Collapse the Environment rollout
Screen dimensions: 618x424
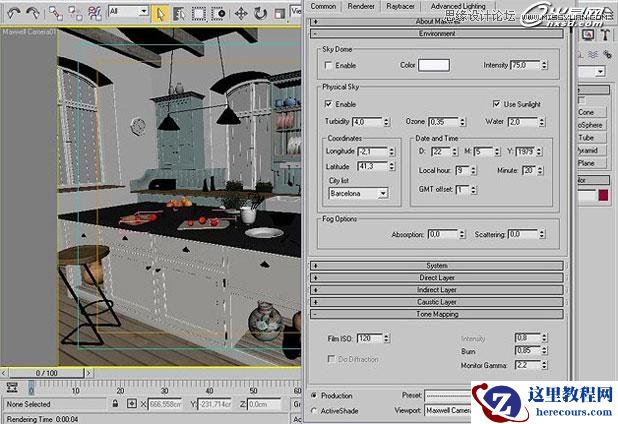[x=437, y=33]
